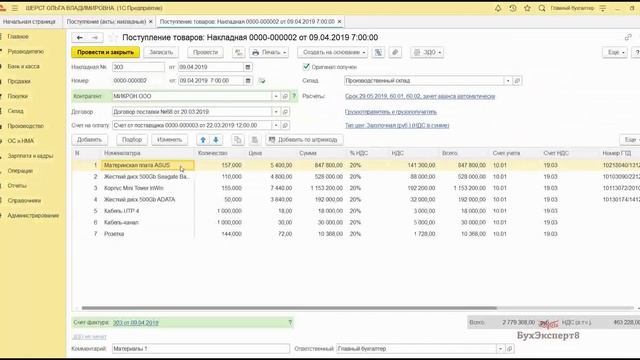Open Договор поставки №68 card icon
The width and height of the screenshot is (640, 360).
tap(285, 112)
